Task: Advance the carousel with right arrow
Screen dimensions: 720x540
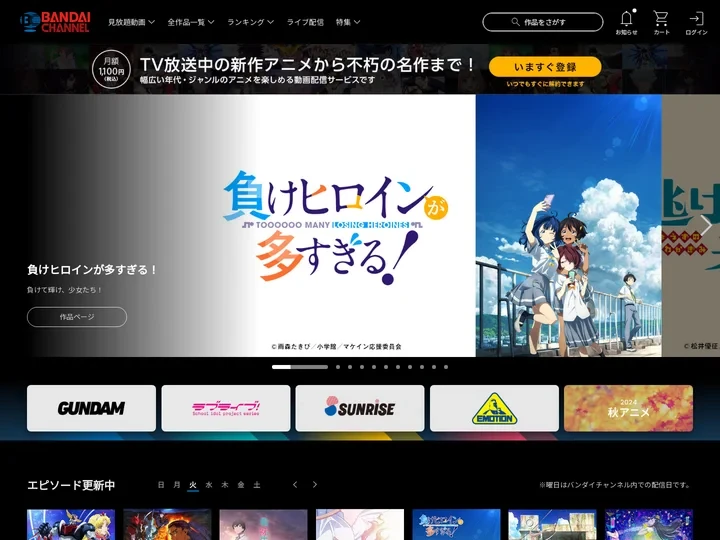Action: (x=706, y=225)
